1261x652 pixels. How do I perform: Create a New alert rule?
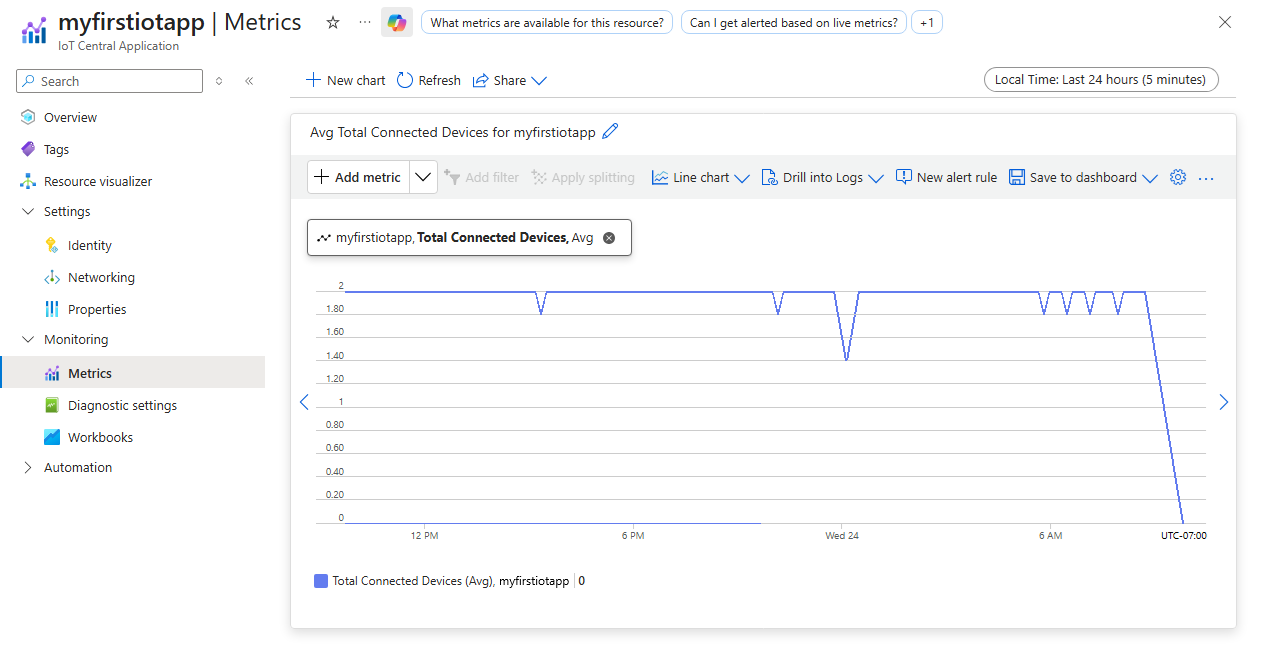pos(946,177)
